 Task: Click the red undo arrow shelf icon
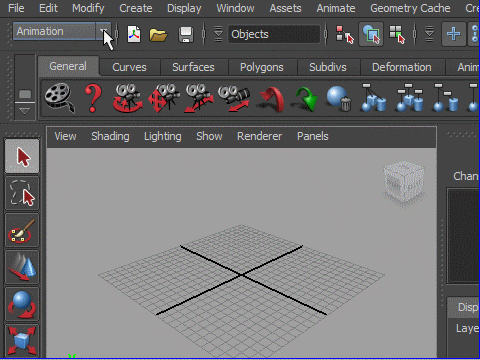[x=271, y=99]
